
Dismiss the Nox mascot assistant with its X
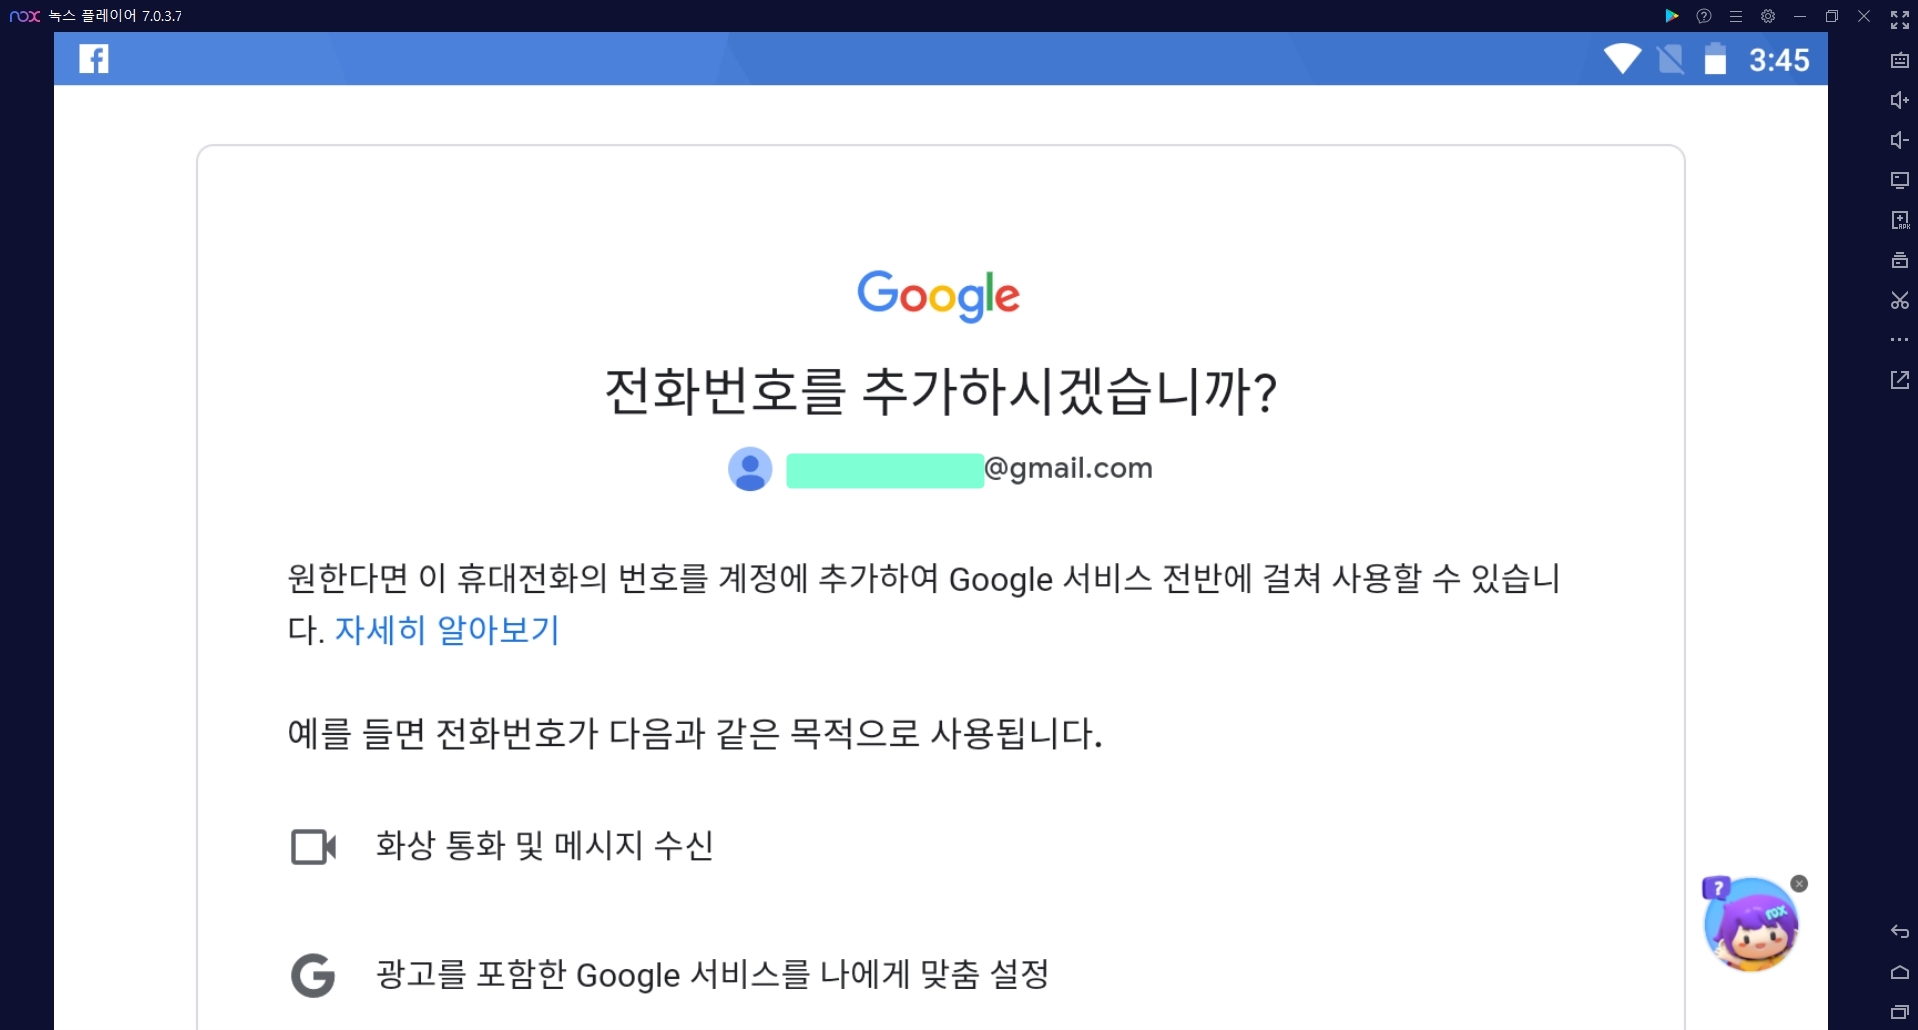pos(1800,883)
